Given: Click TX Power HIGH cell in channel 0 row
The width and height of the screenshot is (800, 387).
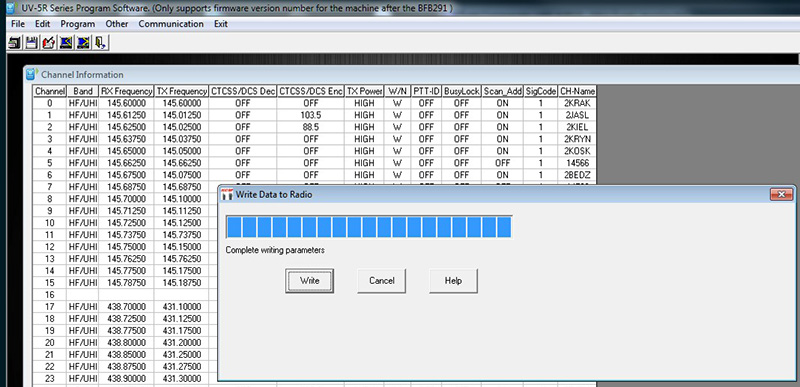Looking at the screenshot, I should tap(364, 103).
